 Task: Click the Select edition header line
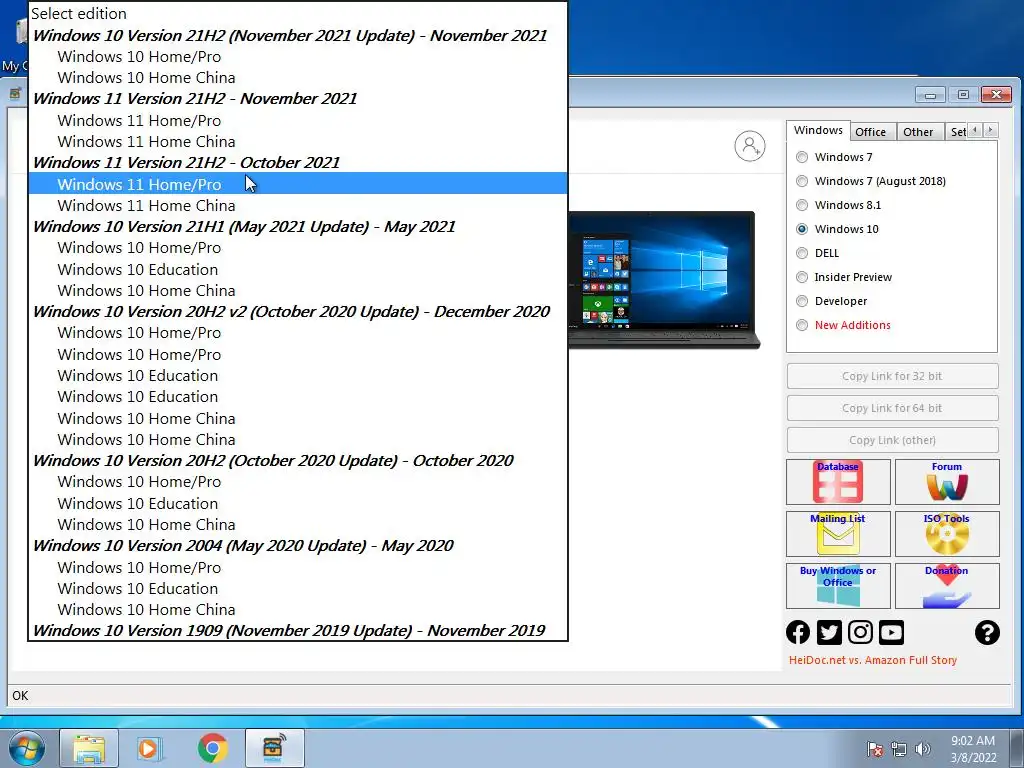(x=298, y=14)
